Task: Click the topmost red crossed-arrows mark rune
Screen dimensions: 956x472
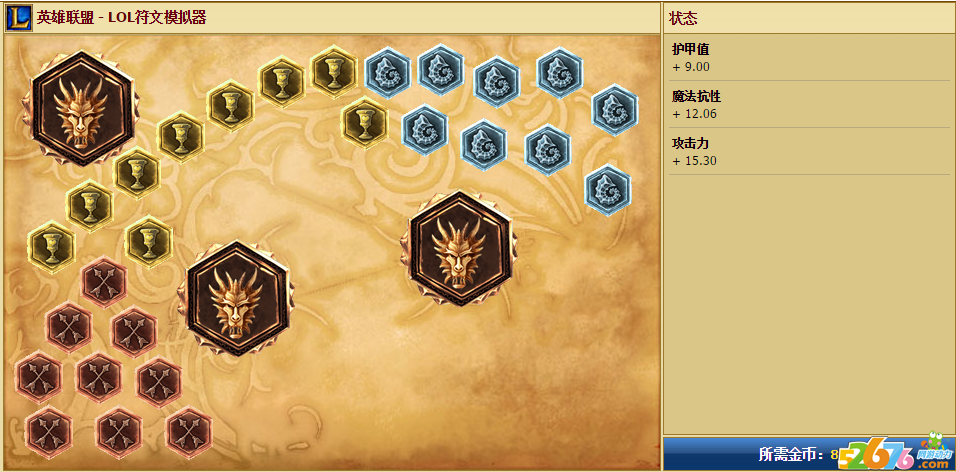Action: pyautogui.click(x=104, y=282)
